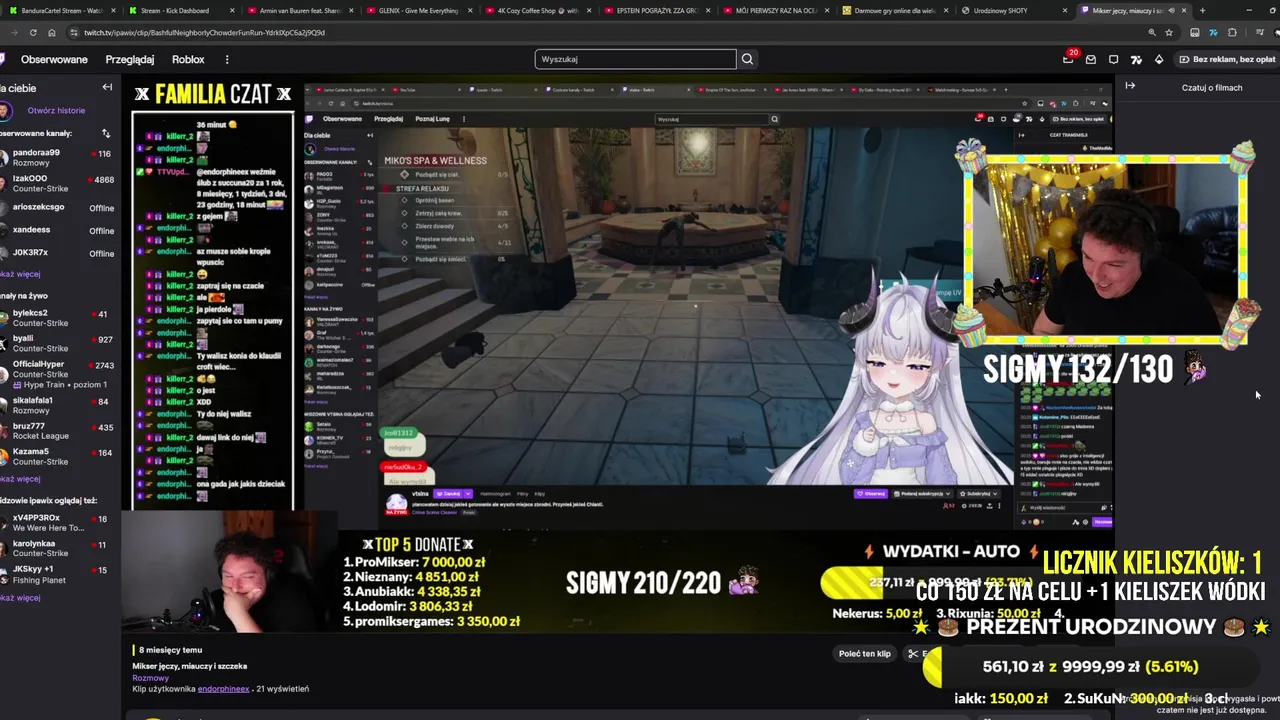Open the Obserwowane tab
1280x720 pixels.
[x=54, y=60]
